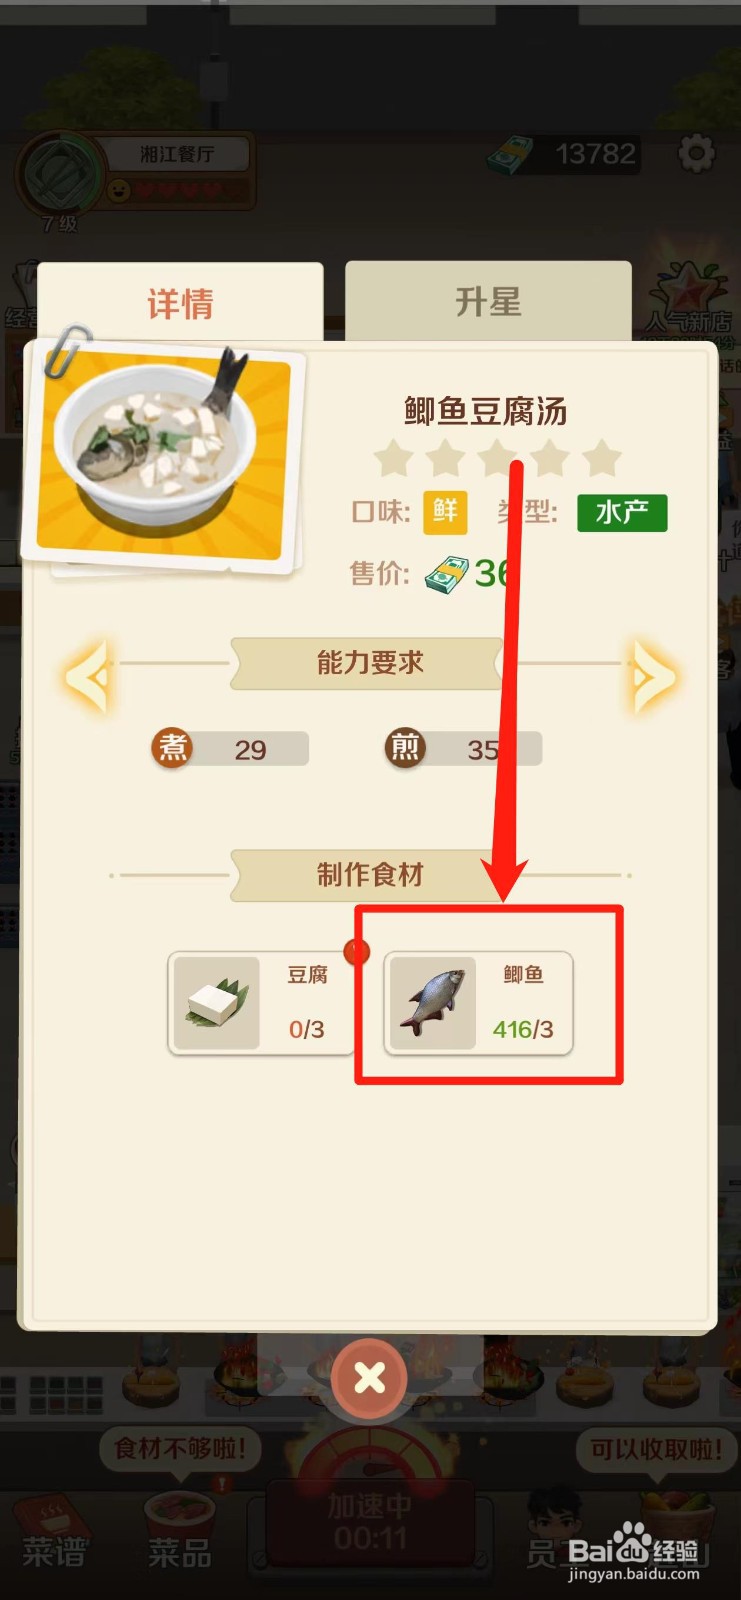The width and height of the screenshot is (741, 1600).
Task: Go to next recipe with right arrow
Action: 654,678
